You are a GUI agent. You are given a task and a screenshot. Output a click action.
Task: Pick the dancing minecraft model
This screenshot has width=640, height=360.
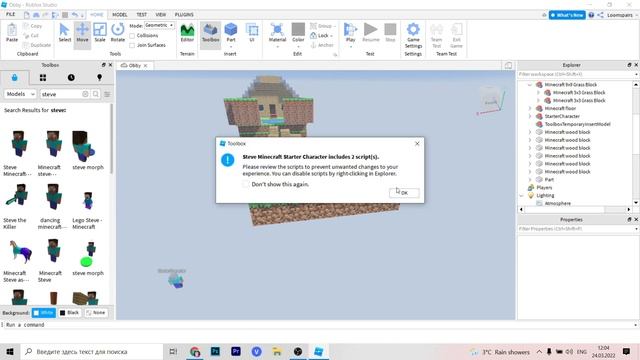tap(53, 197)
